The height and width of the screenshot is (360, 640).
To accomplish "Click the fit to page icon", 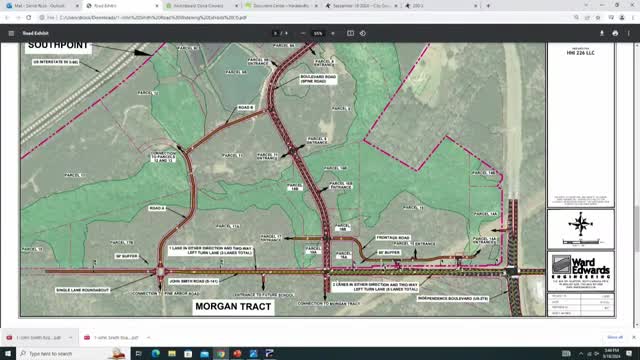I will 350,33.
